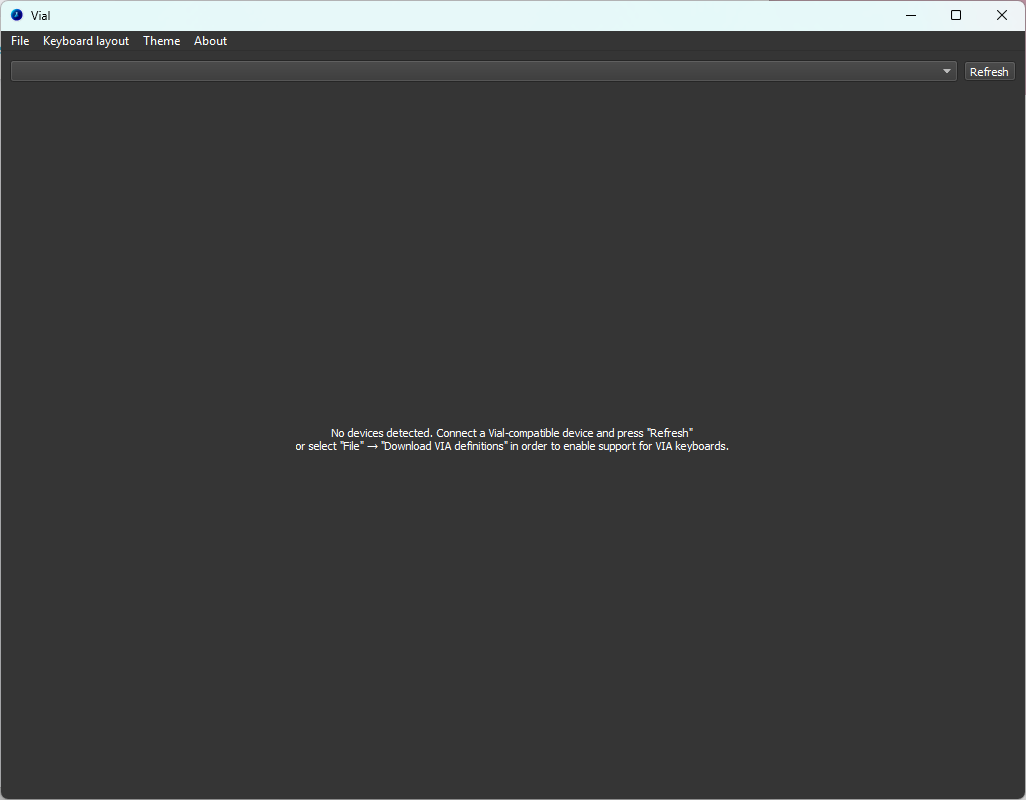Click the "Download VIA definitions" instruction line
This screenshot has width=1026, height=800.
(512, 446)
